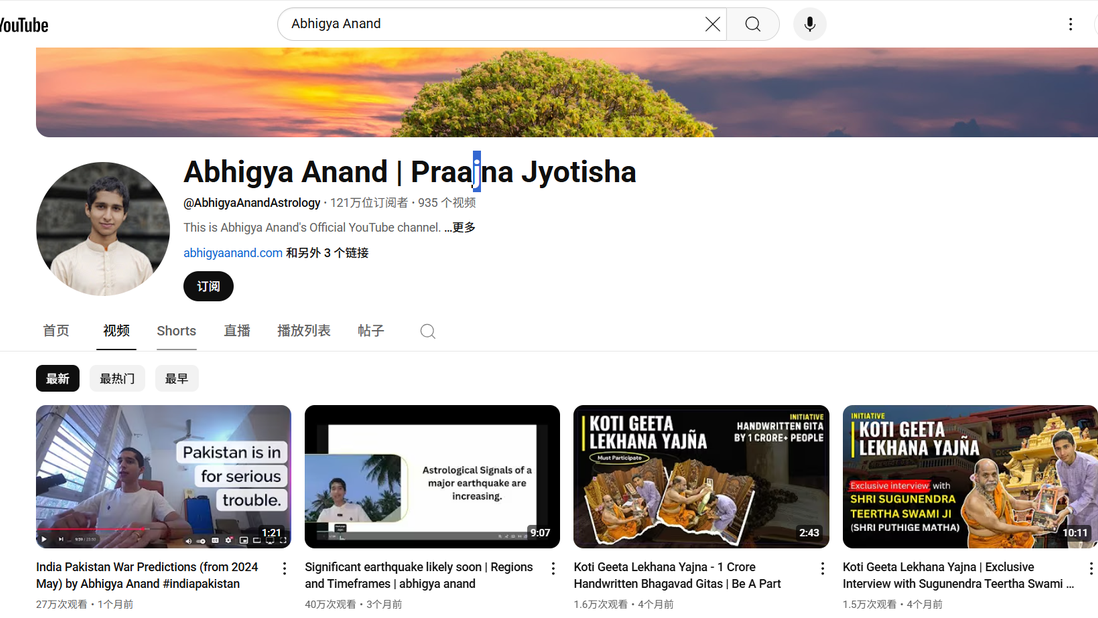The image size is (1098, 618).
Task: Open options for Koti Geeta 1 Crore video
Action: pyautogui.click(x=822, y=568)
